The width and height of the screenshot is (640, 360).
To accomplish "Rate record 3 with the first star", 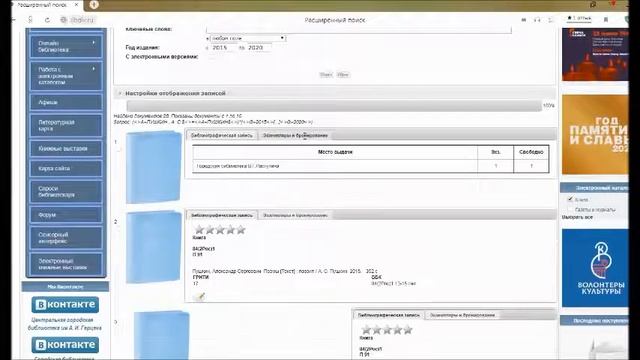I will coord(366,329).
